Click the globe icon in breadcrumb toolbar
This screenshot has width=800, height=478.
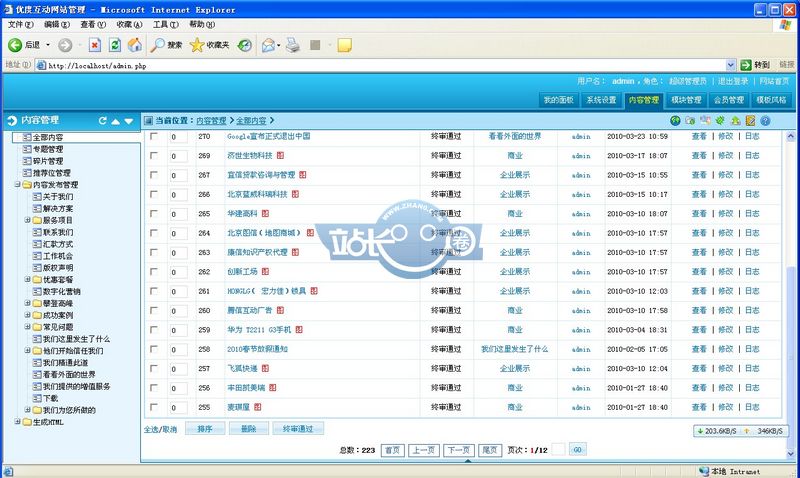676,121
